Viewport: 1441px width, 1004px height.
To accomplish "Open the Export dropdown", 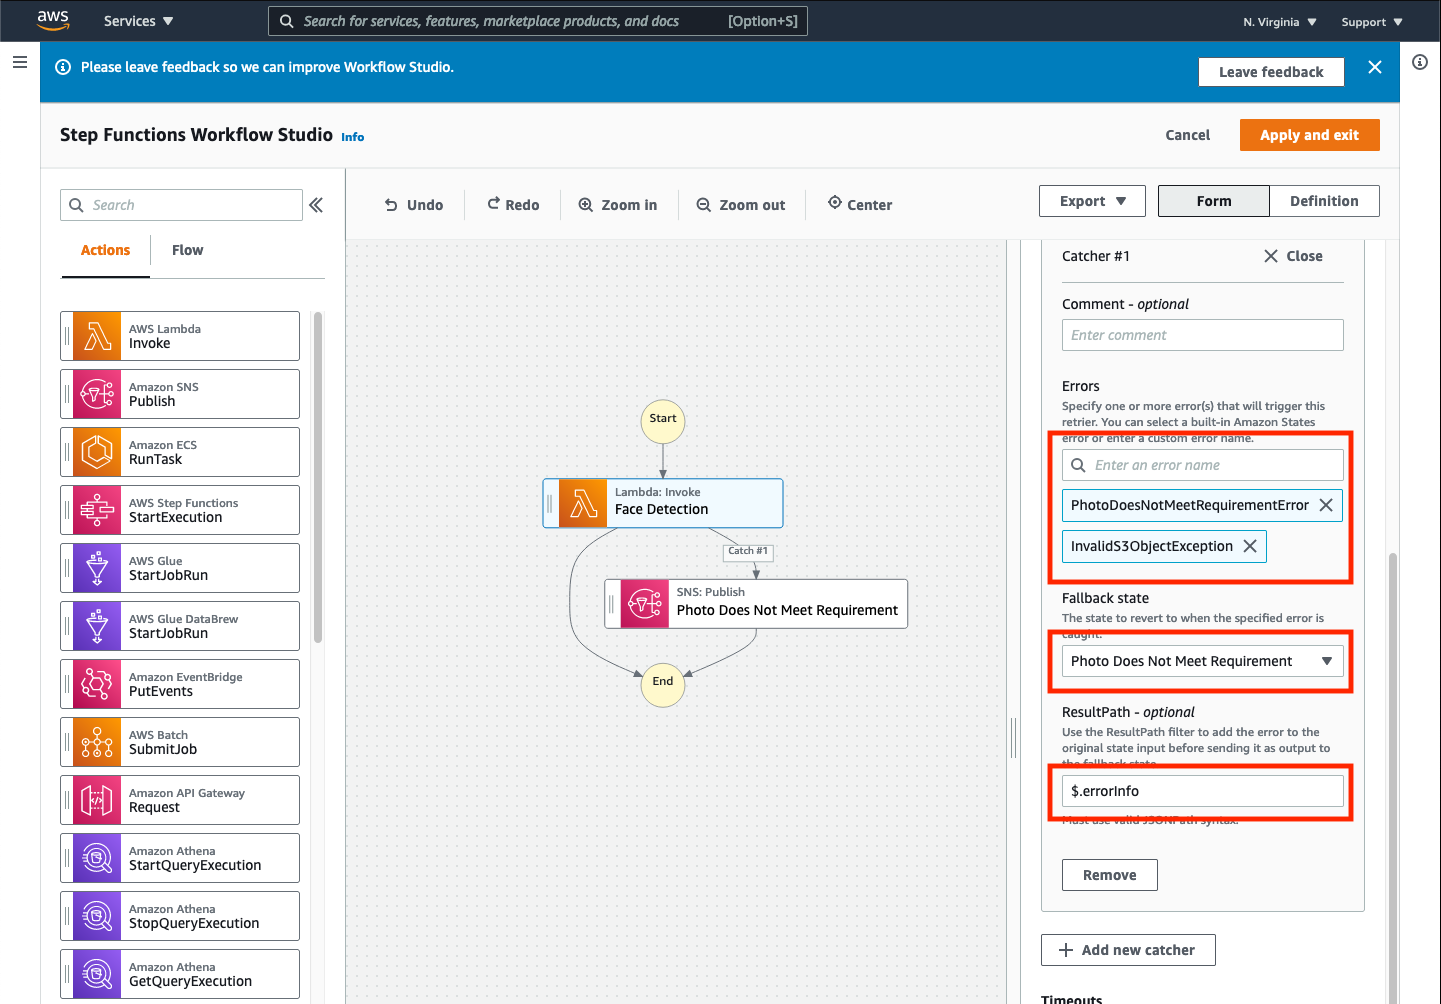I will [x=1093, y=201].
